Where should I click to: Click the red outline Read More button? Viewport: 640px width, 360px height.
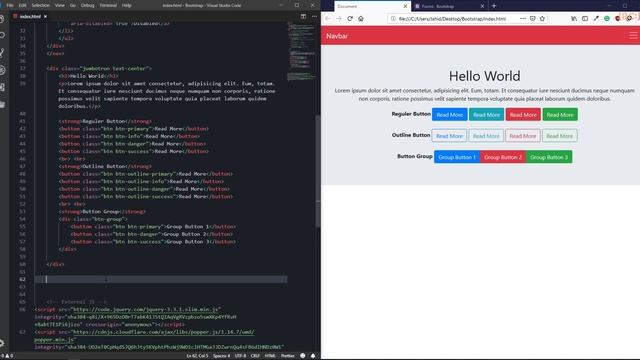(522, 136)
